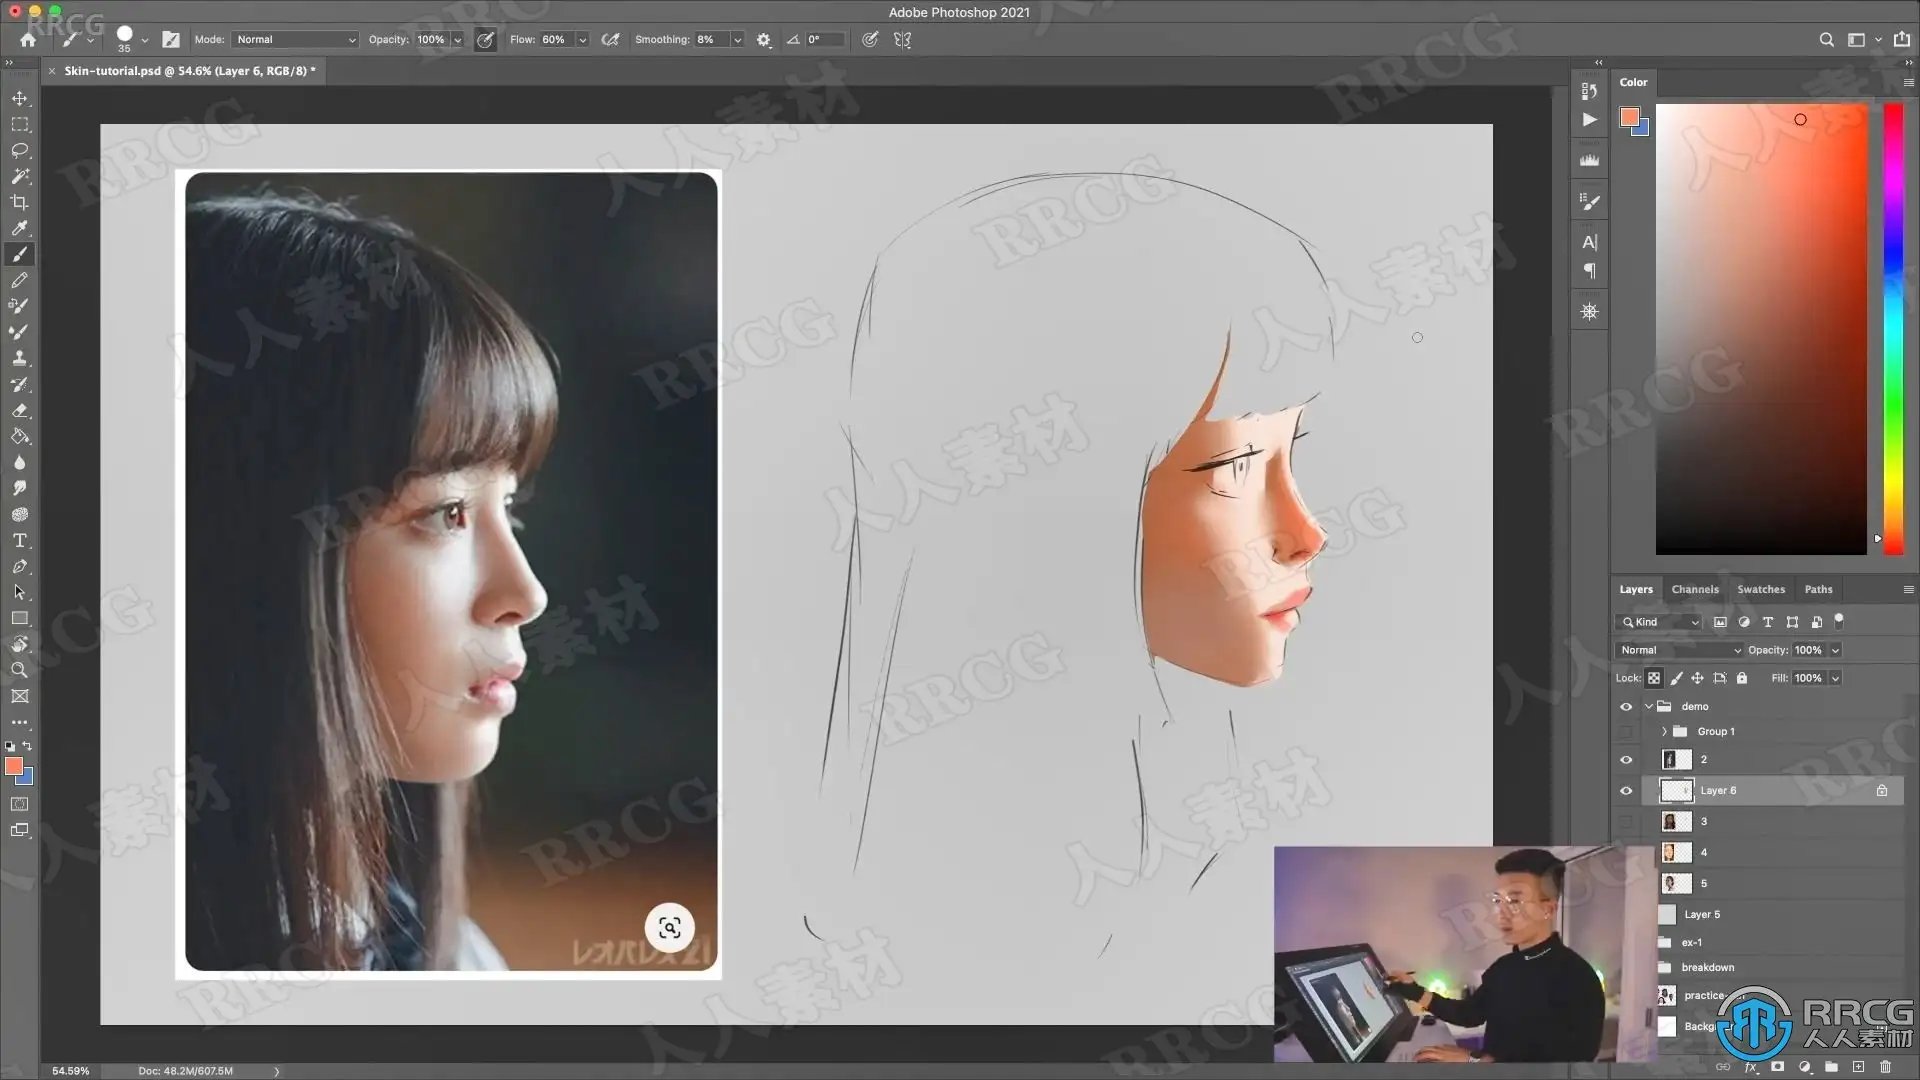Hide Layer 6 visibility eye

[x=1626, y=791]
